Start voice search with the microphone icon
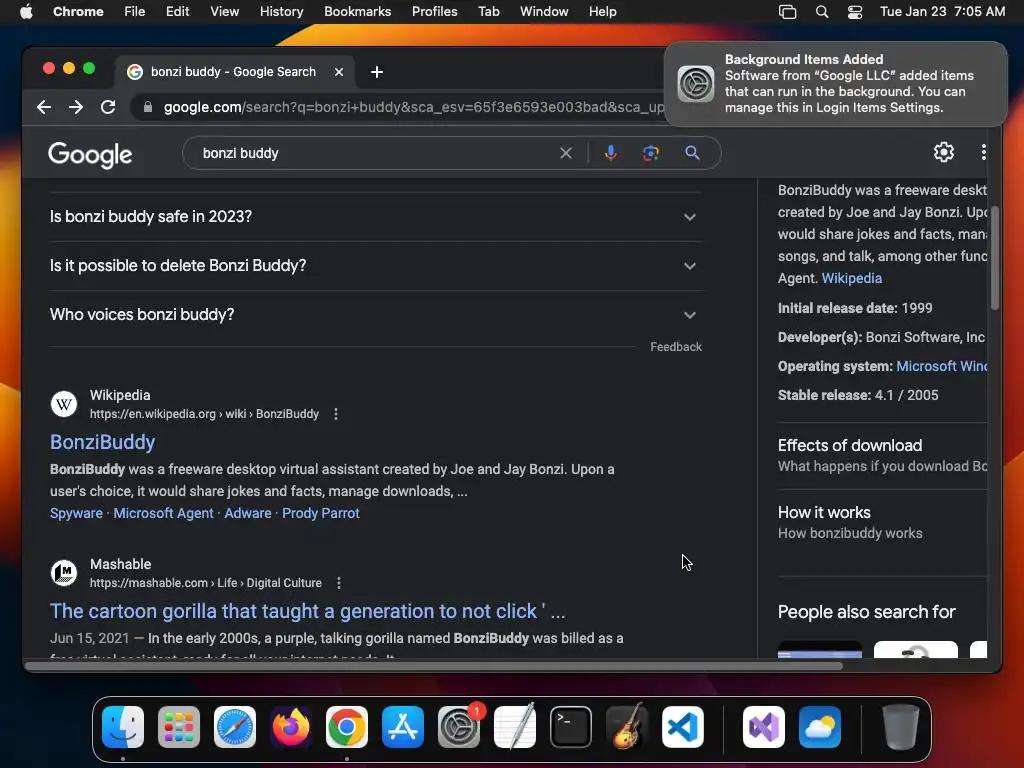Screen dimensions: 1024x768 tap(611, 153)
